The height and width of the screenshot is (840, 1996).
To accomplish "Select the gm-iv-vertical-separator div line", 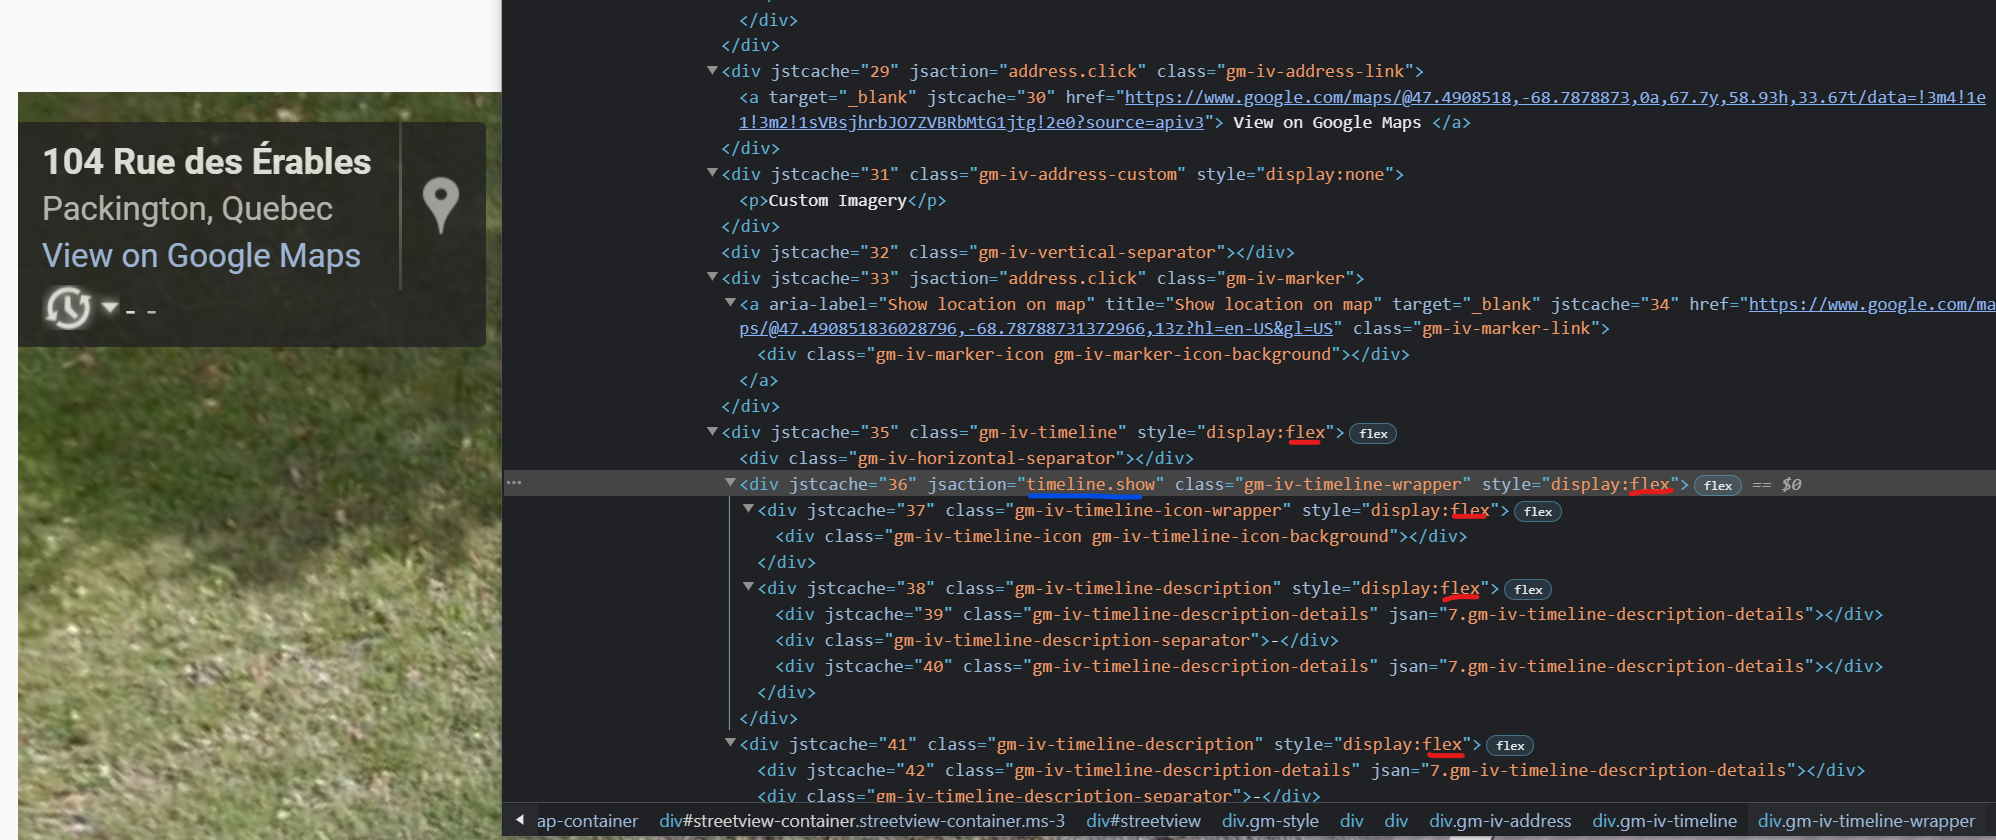I will 1007,252.
